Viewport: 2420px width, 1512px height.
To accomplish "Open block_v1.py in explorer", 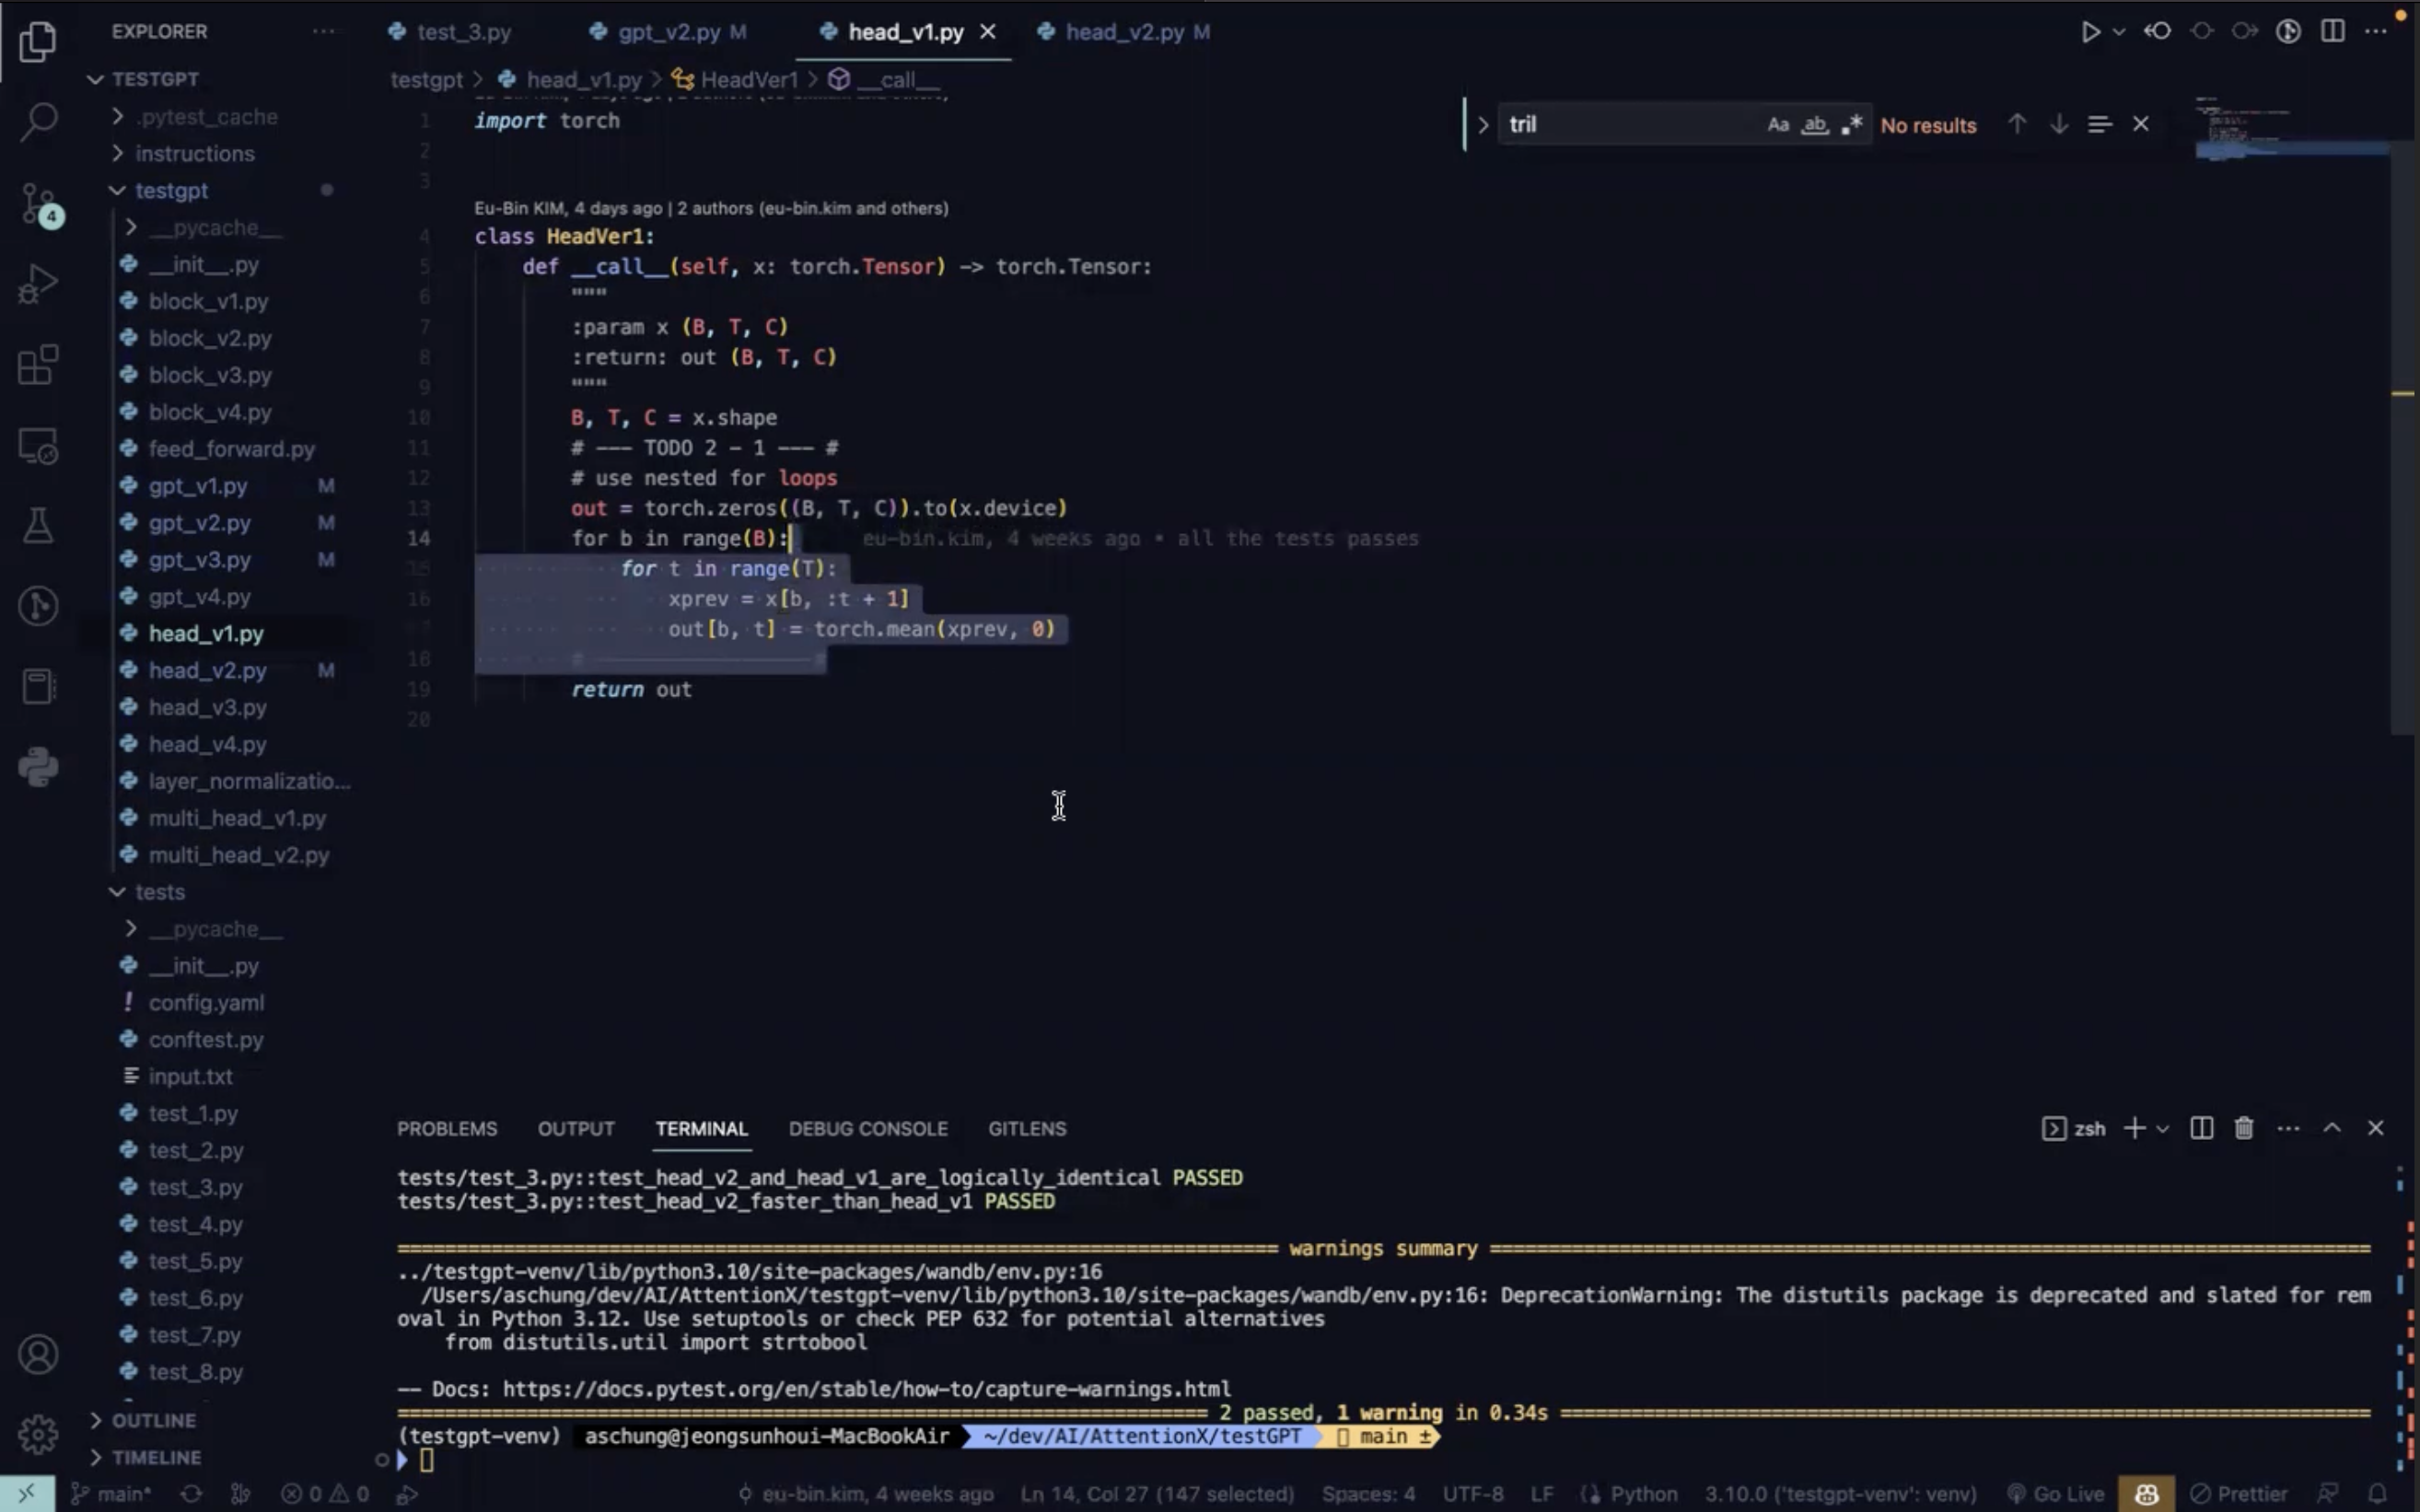I will pos(208,301).
